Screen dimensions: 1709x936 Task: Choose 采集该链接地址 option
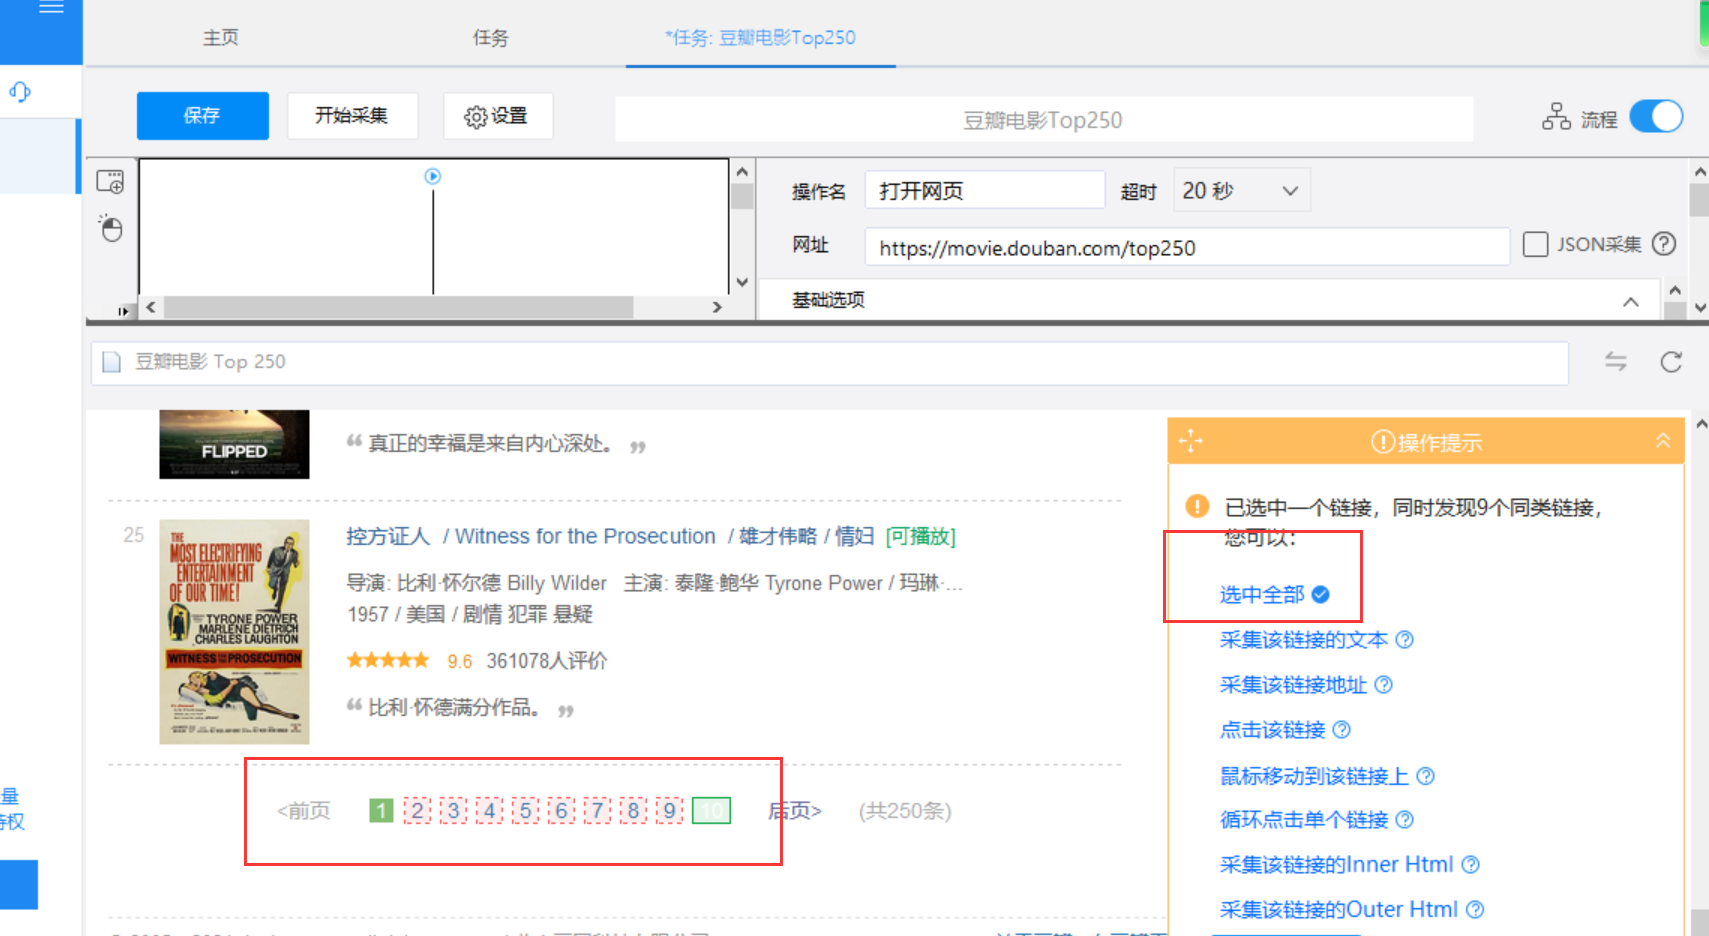pos(1293,685)
